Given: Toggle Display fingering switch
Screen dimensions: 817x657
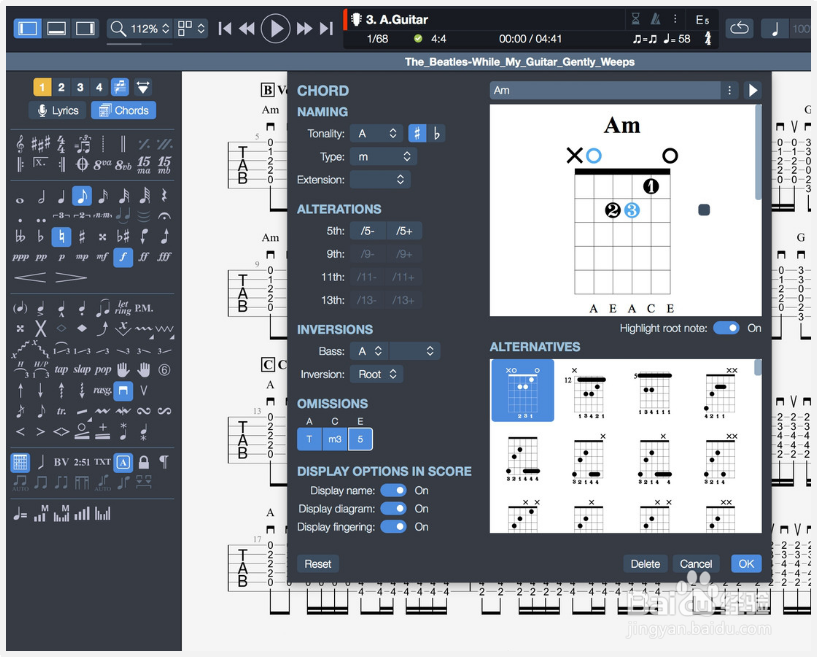Looking at the screenshot, I should pos(393,527).
